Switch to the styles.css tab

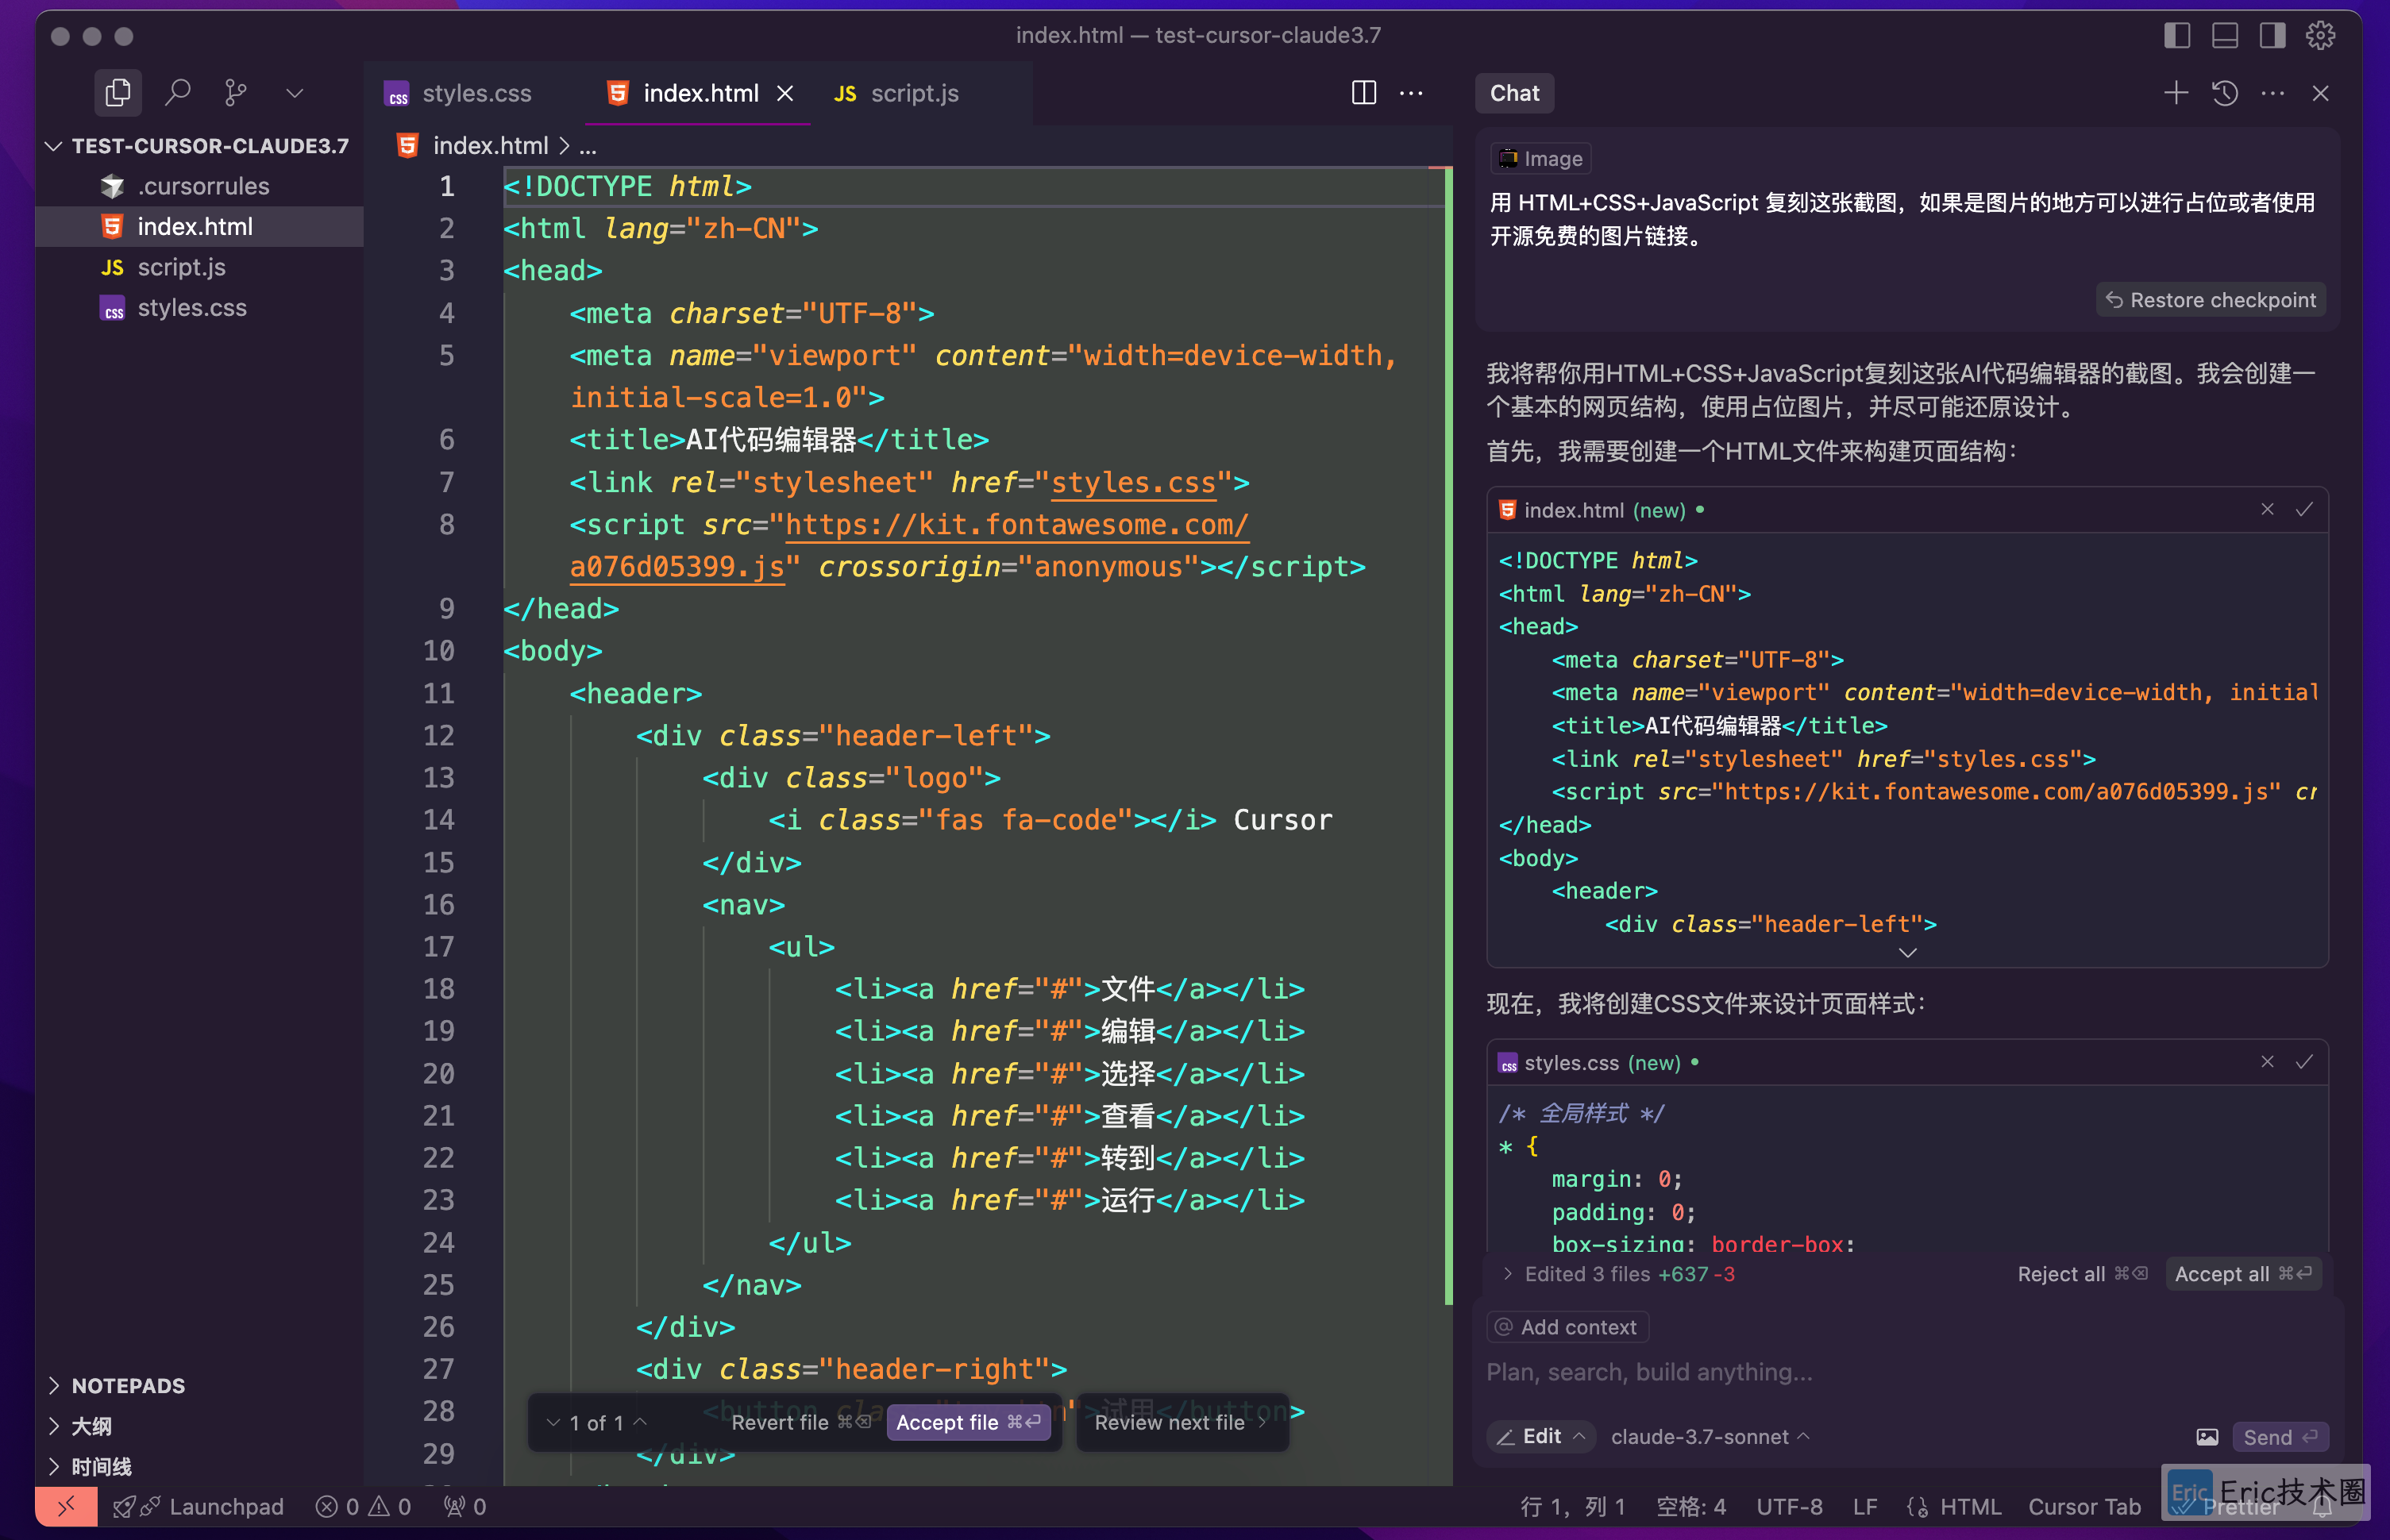pyautogui.click(x=458, y=93)
